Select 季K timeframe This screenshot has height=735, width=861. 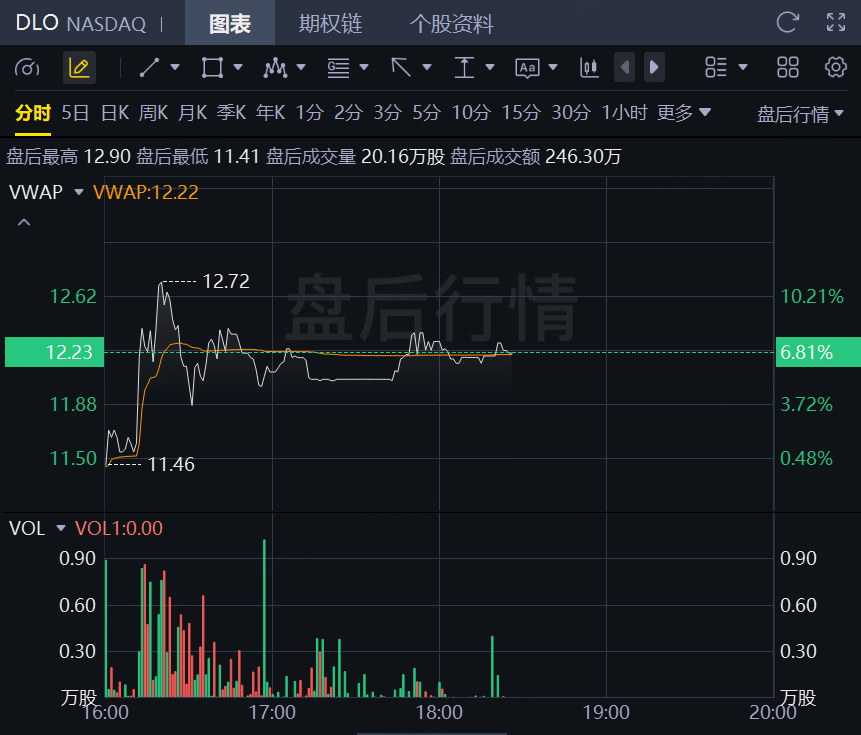231,113
